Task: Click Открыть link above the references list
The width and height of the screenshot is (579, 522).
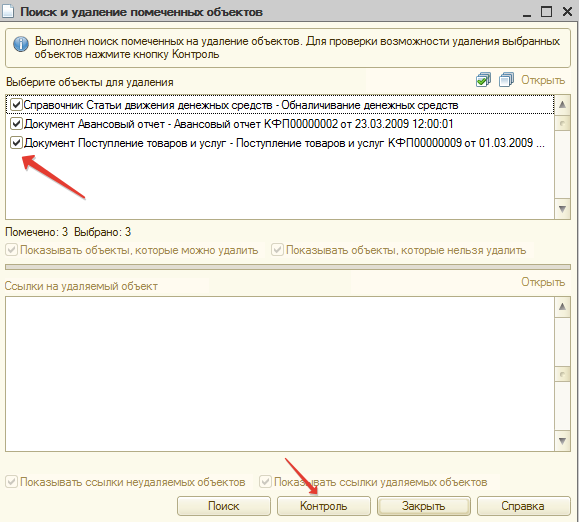Action: [x=543, y=282]
